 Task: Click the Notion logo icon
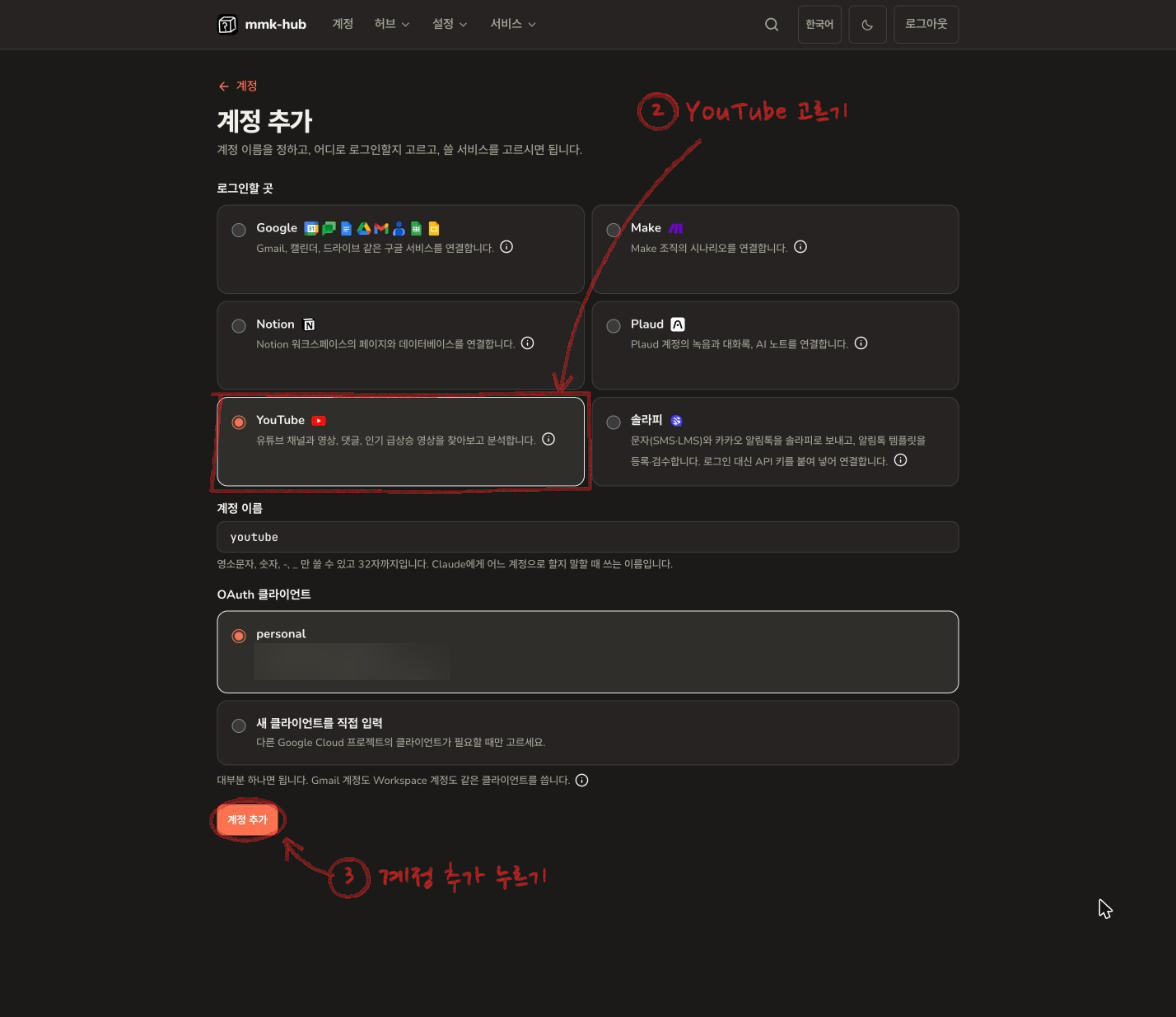click(x=308, y=324)
